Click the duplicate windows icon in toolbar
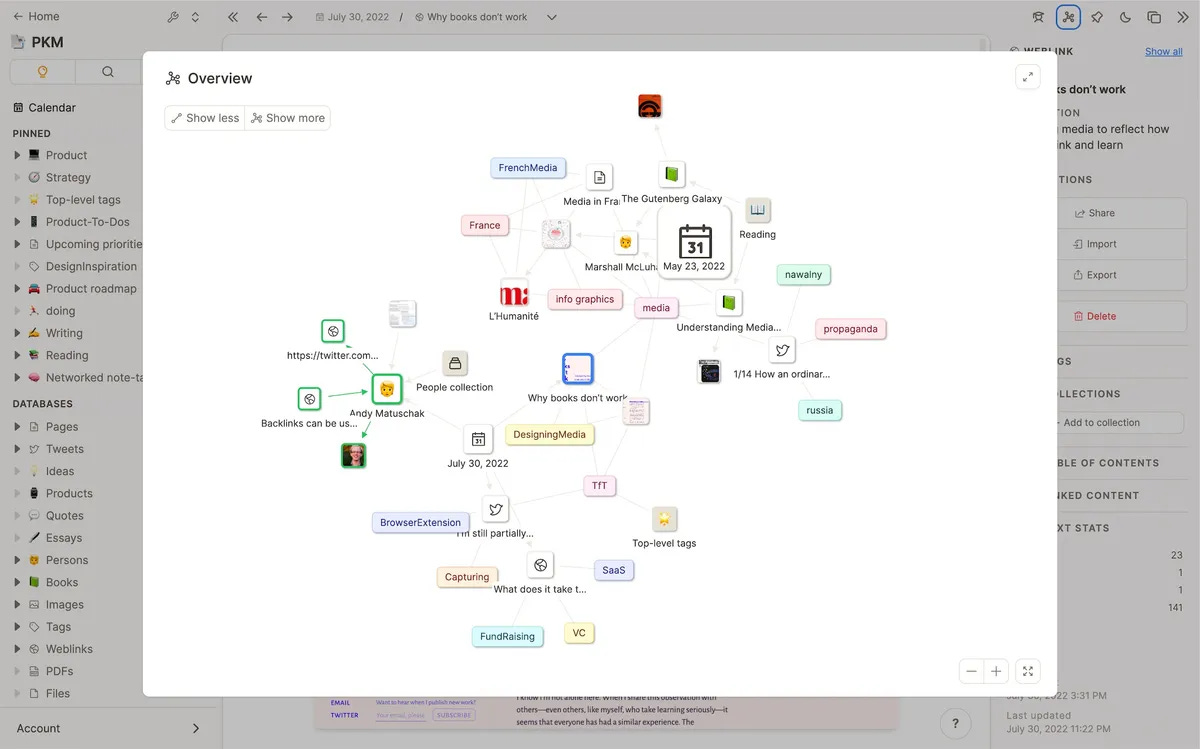1200x749 pixels. point(1153,17)
